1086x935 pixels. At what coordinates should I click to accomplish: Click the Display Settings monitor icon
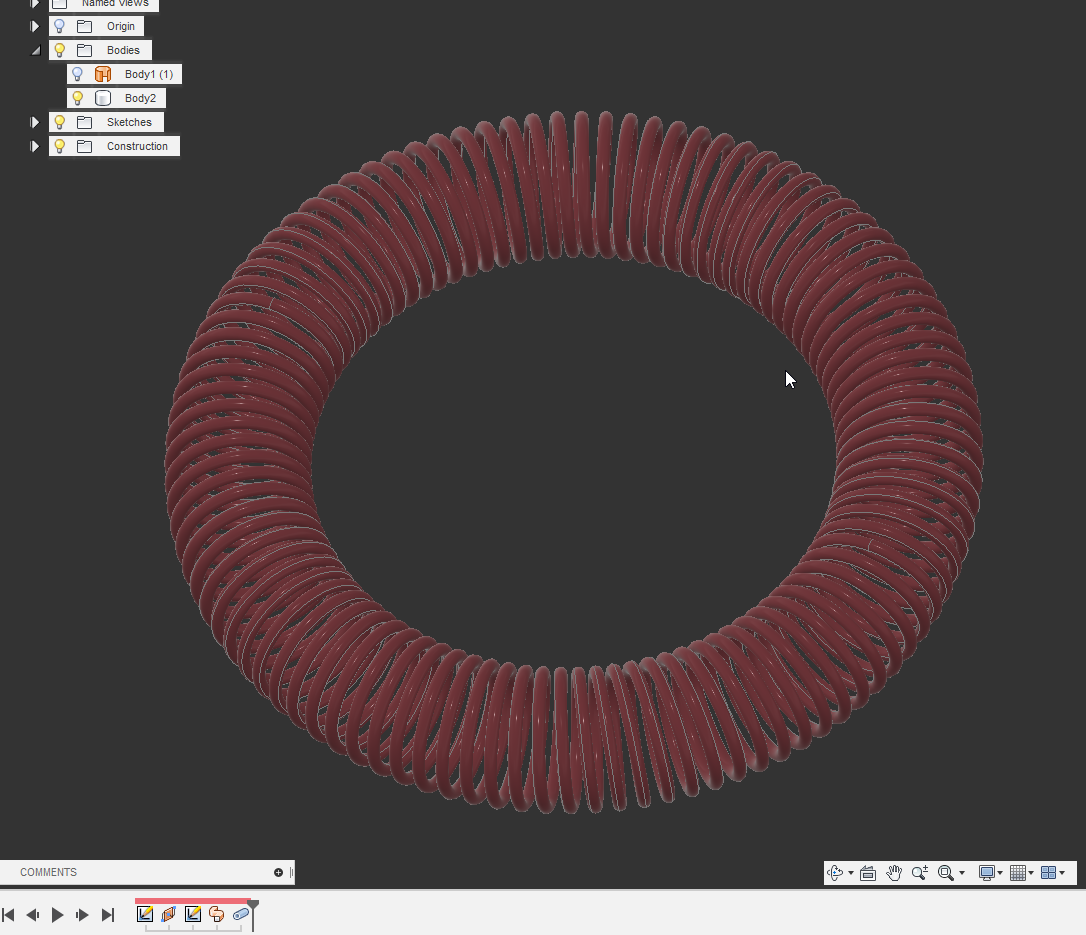pos(988,872)
